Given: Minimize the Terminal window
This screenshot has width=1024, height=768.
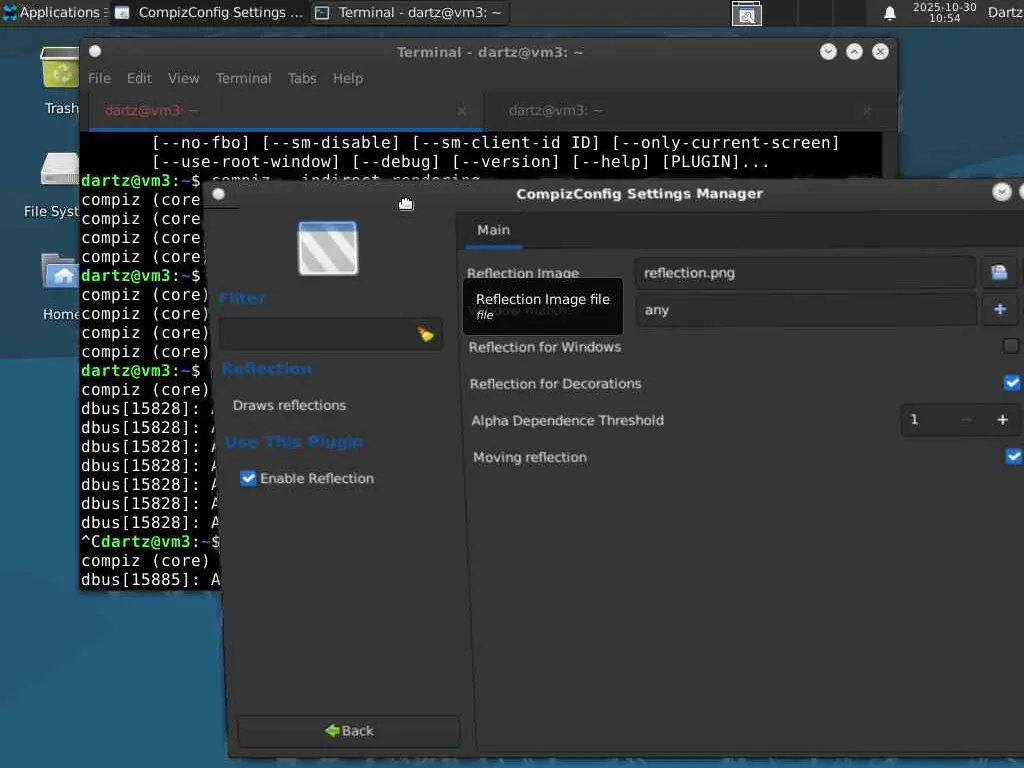Looking at the screenshot, I should pos(828,52).
